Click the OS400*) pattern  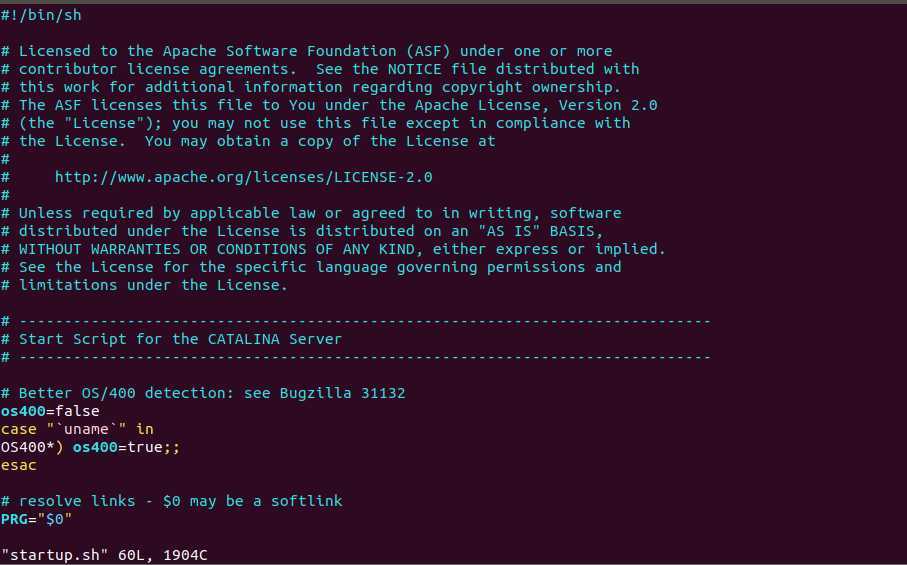click(32, 447)
